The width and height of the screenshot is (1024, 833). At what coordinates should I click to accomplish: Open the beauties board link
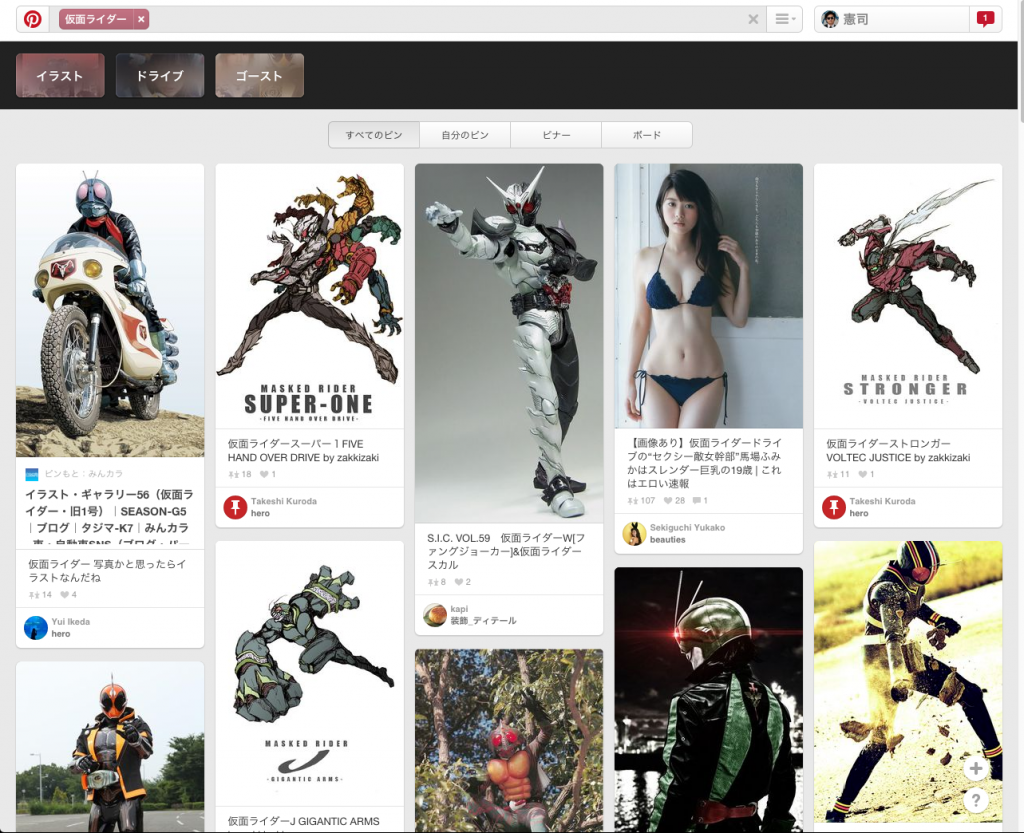[x=667, y=540]
